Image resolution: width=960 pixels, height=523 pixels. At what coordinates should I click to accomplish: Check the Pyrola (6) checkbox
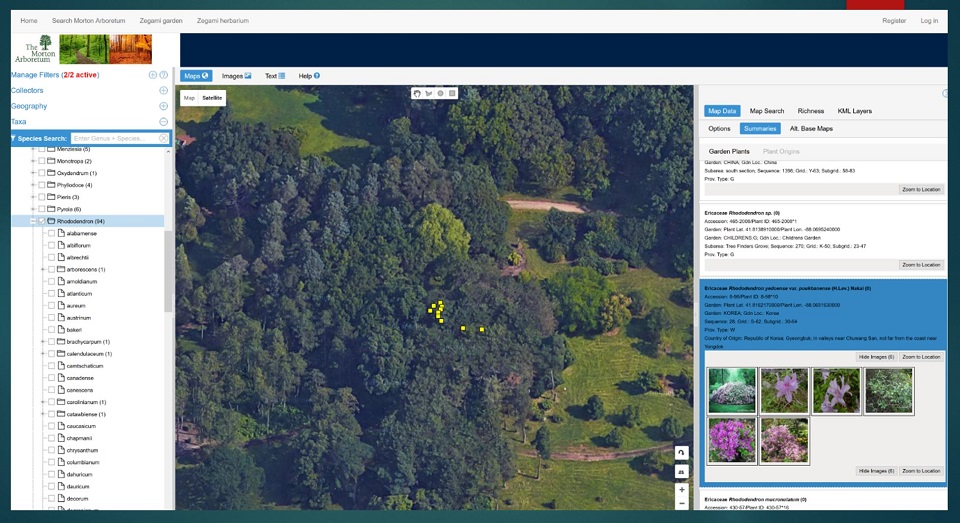point(42,209)
